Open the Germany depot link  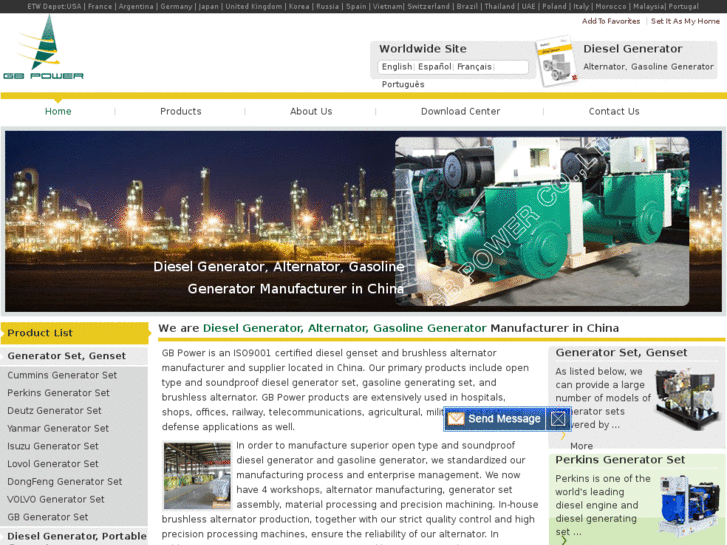[x=176, y=6]
